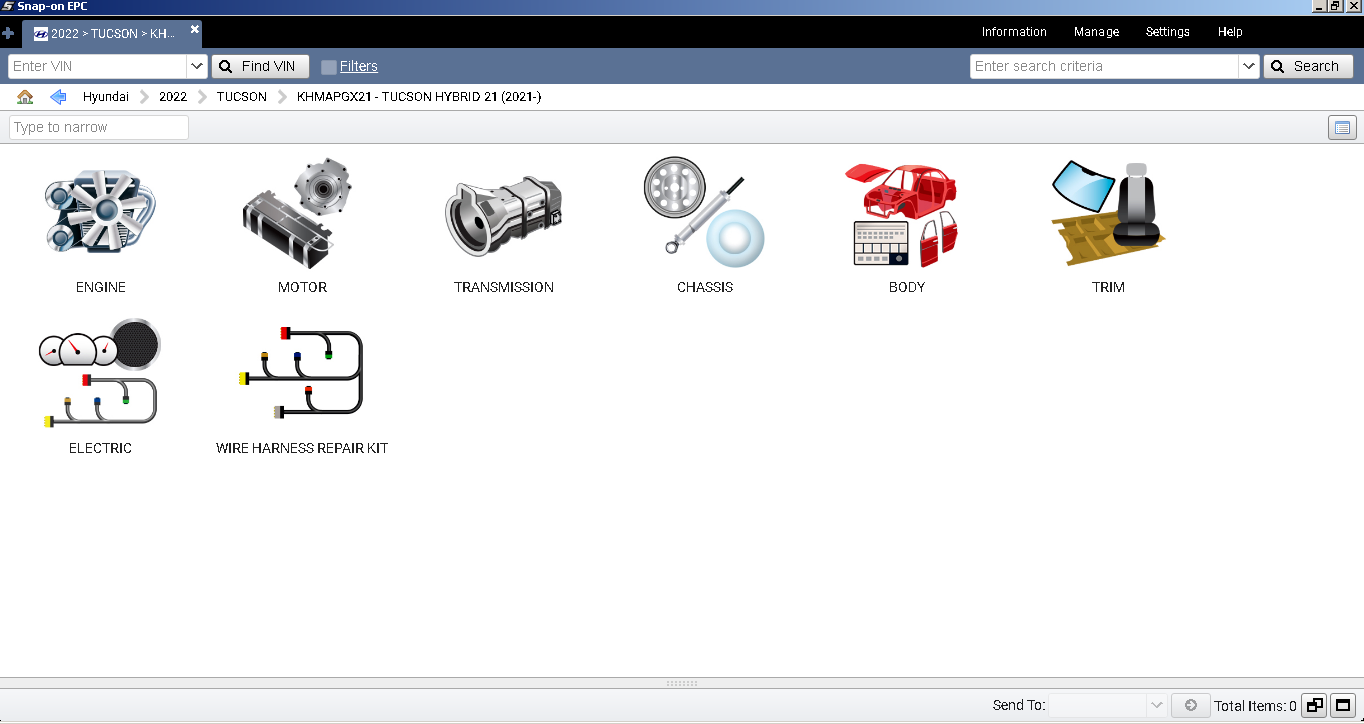This screenshot has width=1364, height=724.
Task: Open the MOTOR category icon
Action: tap(298, 212)
